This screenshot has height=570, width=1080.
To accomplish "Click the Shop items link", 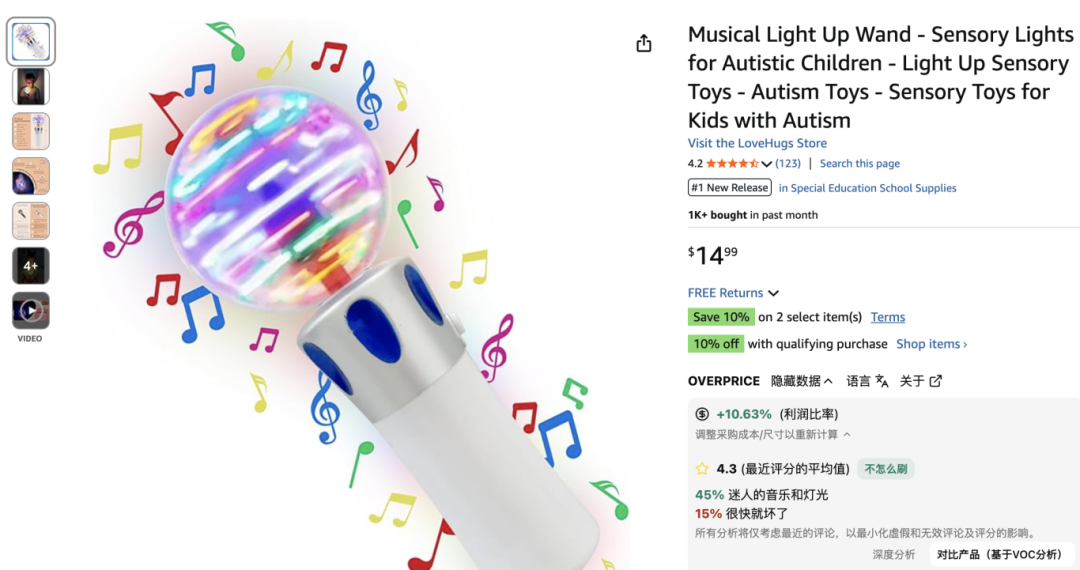I will 931,344.
